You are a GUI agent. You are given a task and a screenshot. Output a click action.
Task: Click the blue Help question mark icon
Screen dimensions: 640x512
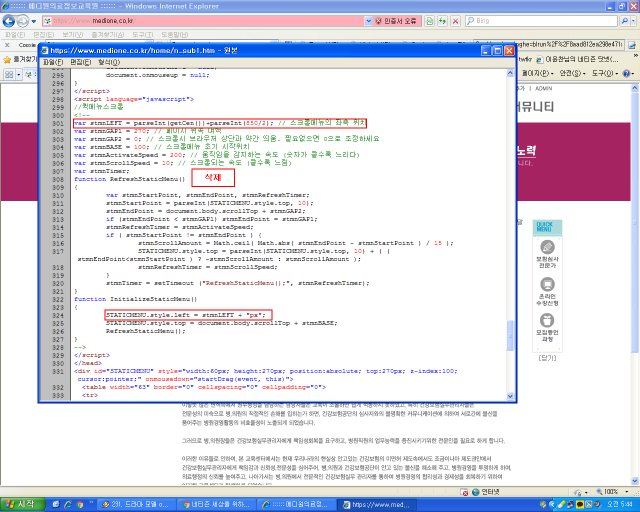pyautogui.click(x=627, y=74)
